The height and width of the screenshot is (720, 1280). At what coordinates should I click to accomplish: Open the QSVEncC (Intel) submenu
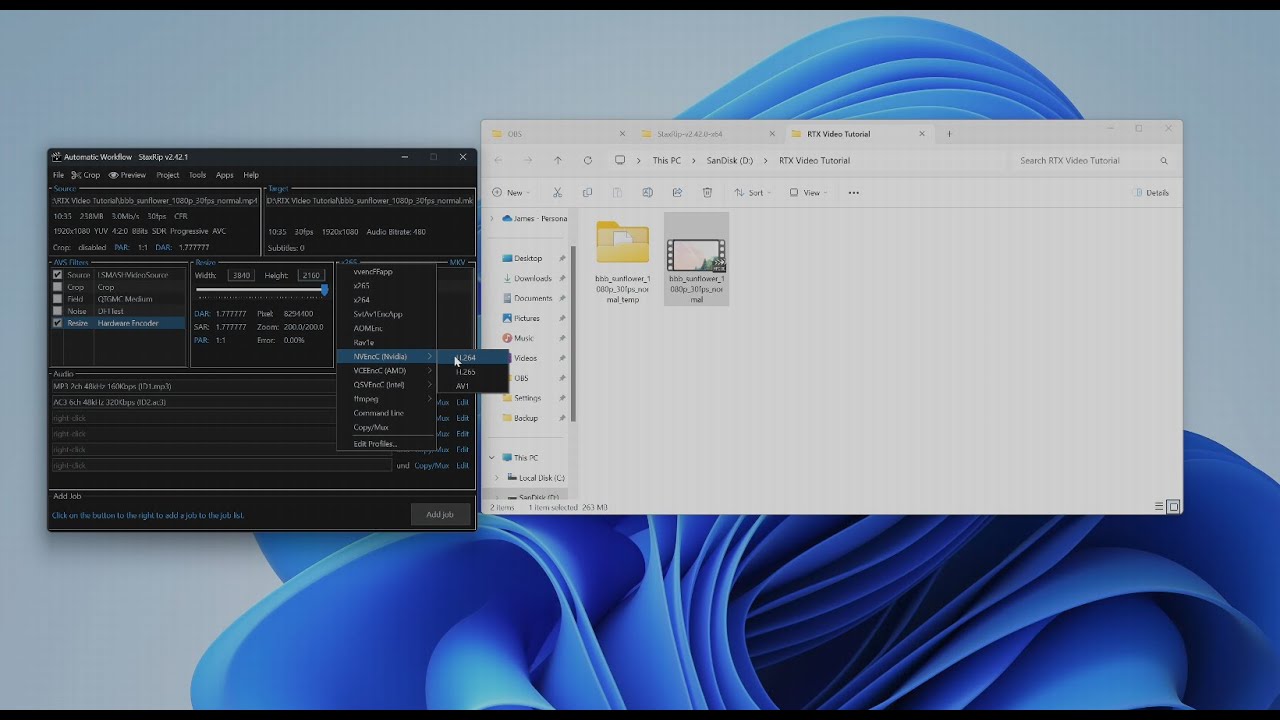point(386,384)
